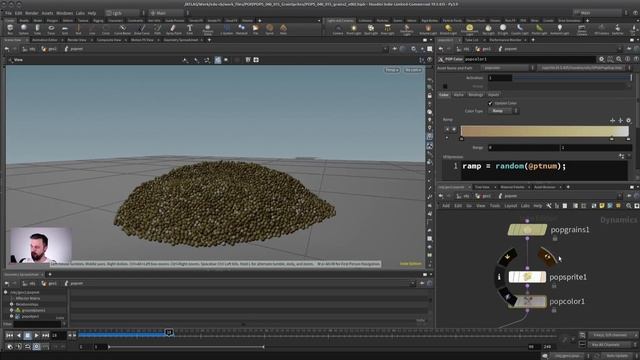
Task: Jump to the first frame
Action: [9, 336]
